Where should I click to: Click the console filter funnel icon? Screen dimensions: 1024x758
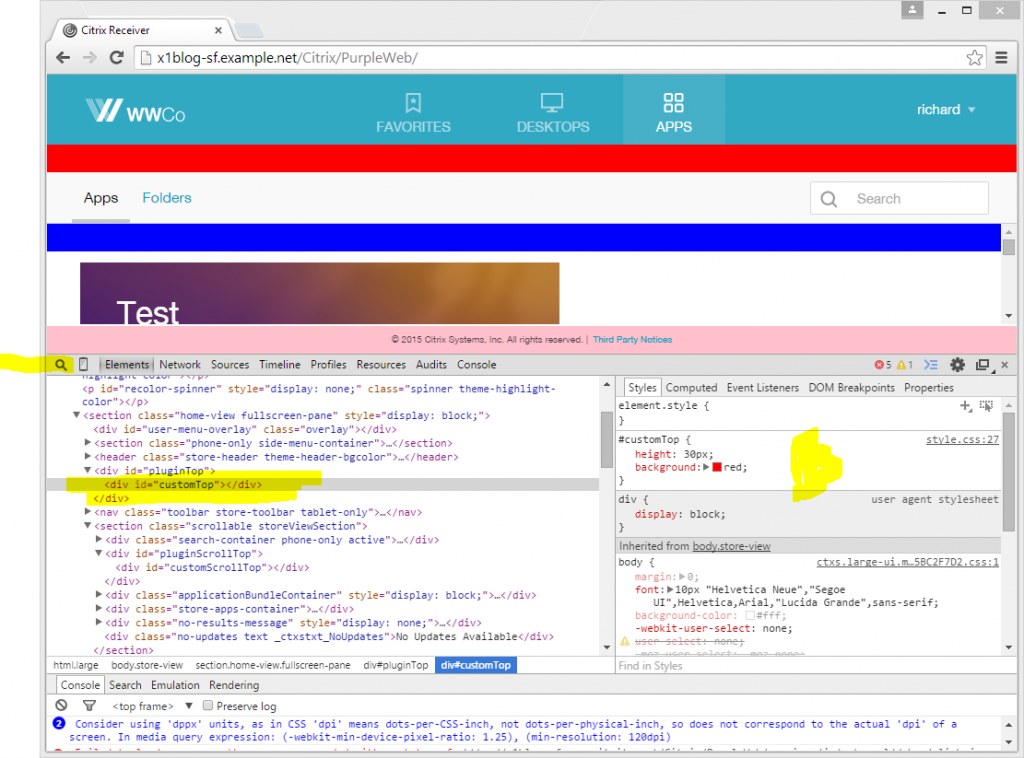coord(89,706)
